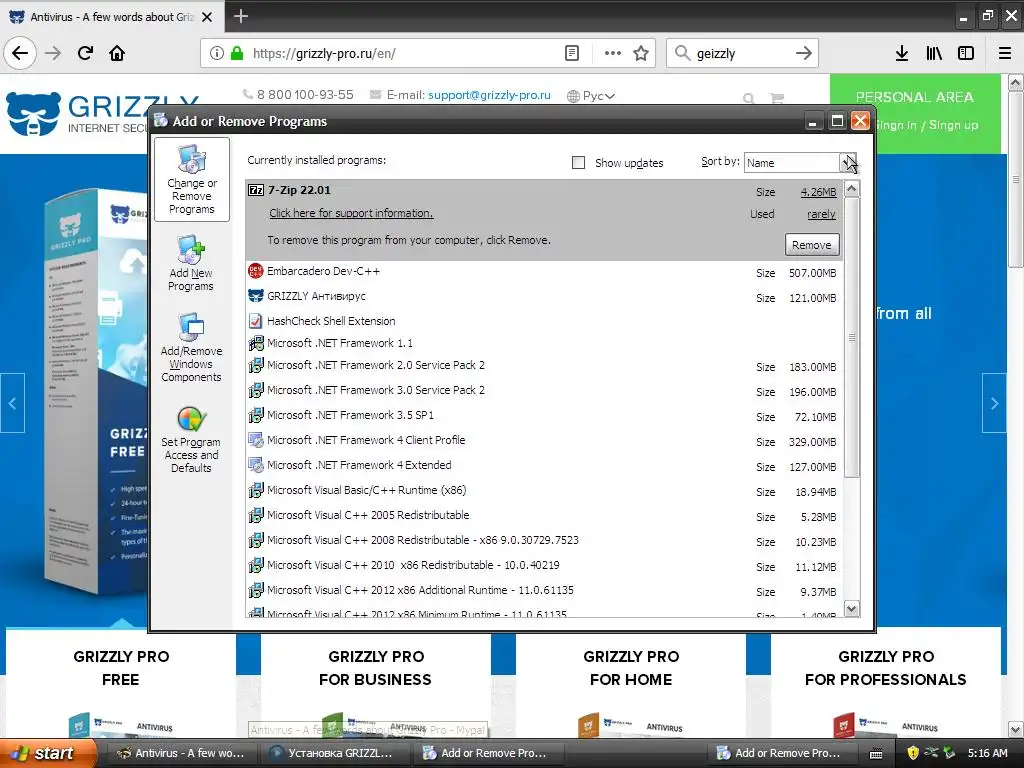The image size is (1024, 768).
Task: Click the yellow security shield tray icon
Action: pos(913,753)
